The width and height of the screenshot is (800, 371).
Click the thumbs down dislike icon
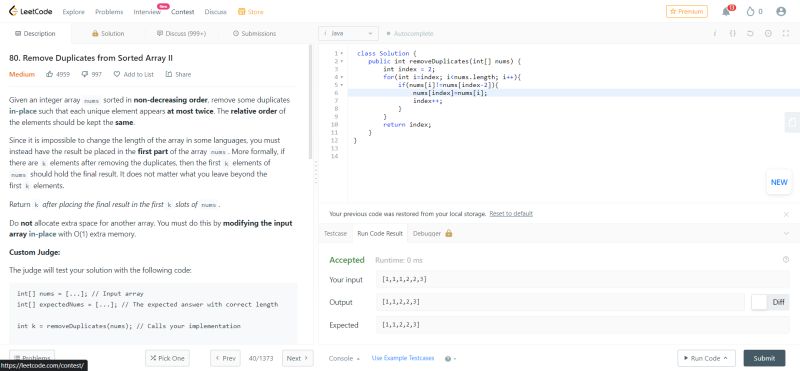point(85,74)
